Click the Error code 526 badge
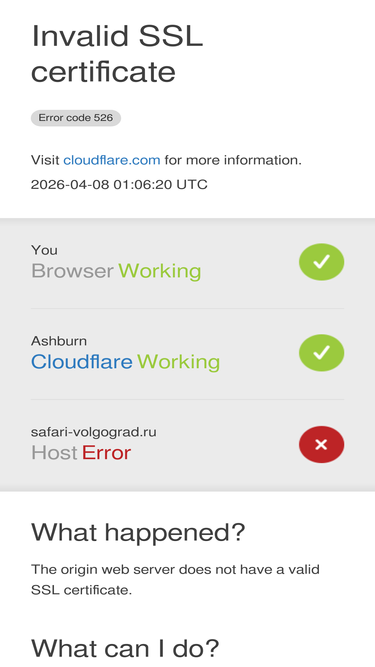This screenshot has height=667, width=375. click(76, 118)
